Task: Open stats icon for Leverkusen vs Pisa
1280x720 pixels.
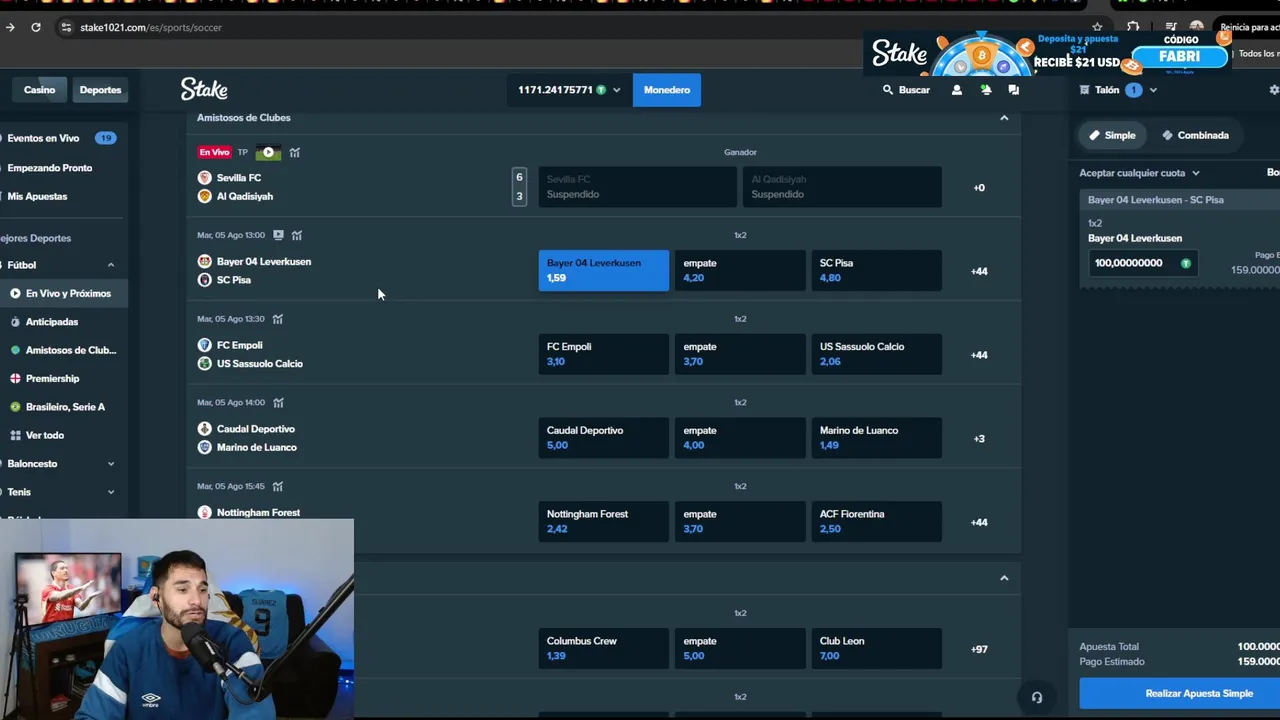Action: [296, 235]
